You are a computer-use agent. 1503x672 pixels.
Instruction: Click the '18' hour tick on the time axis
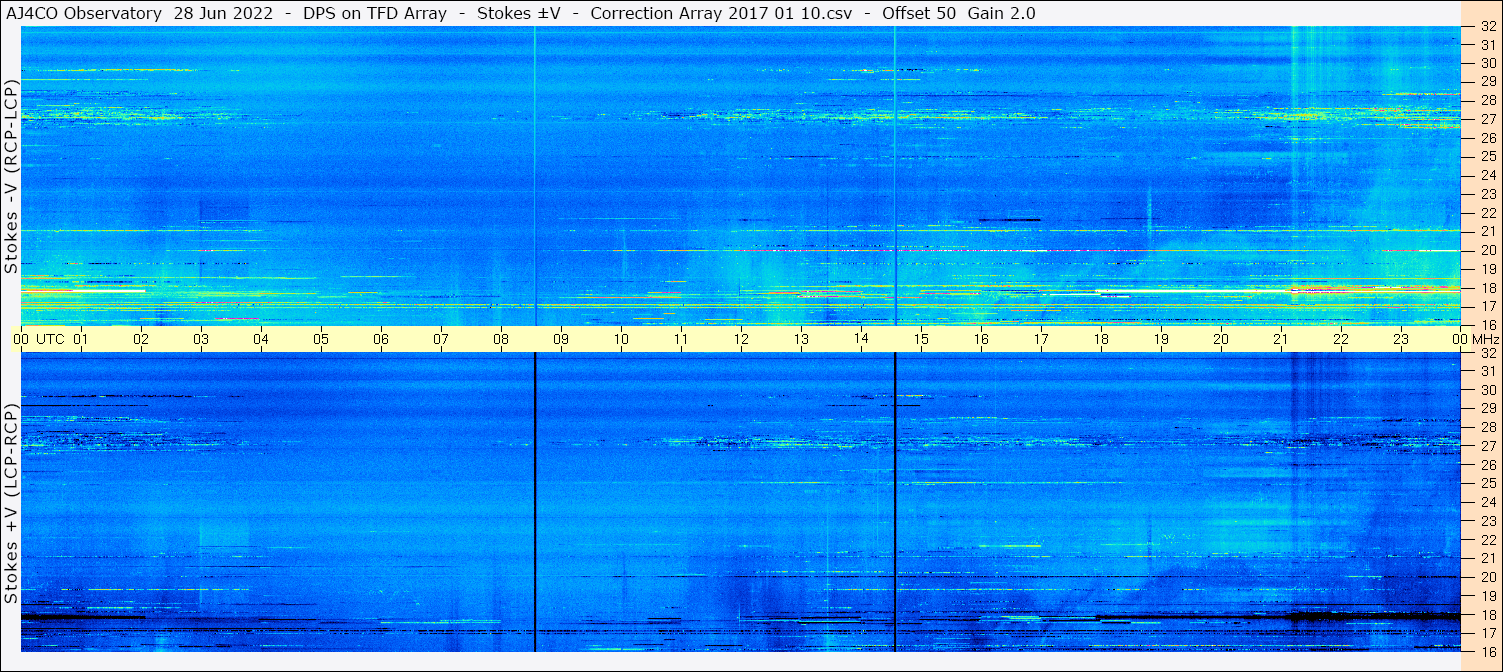[x=1101, y=339]
